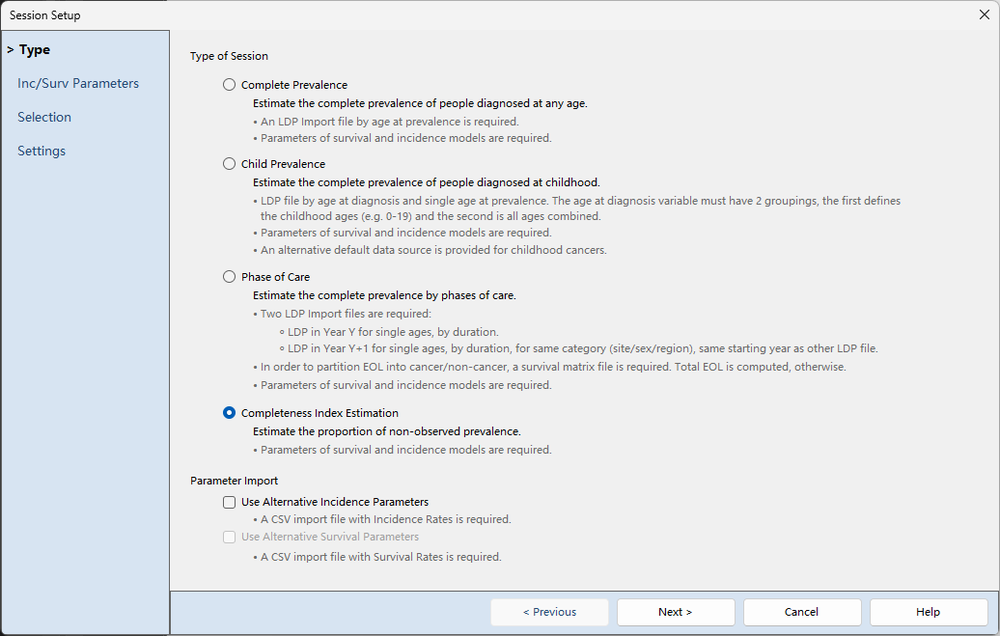The image size is (1000, 636).
Task: Go to the Settings page
Action: tap(41, 151)
